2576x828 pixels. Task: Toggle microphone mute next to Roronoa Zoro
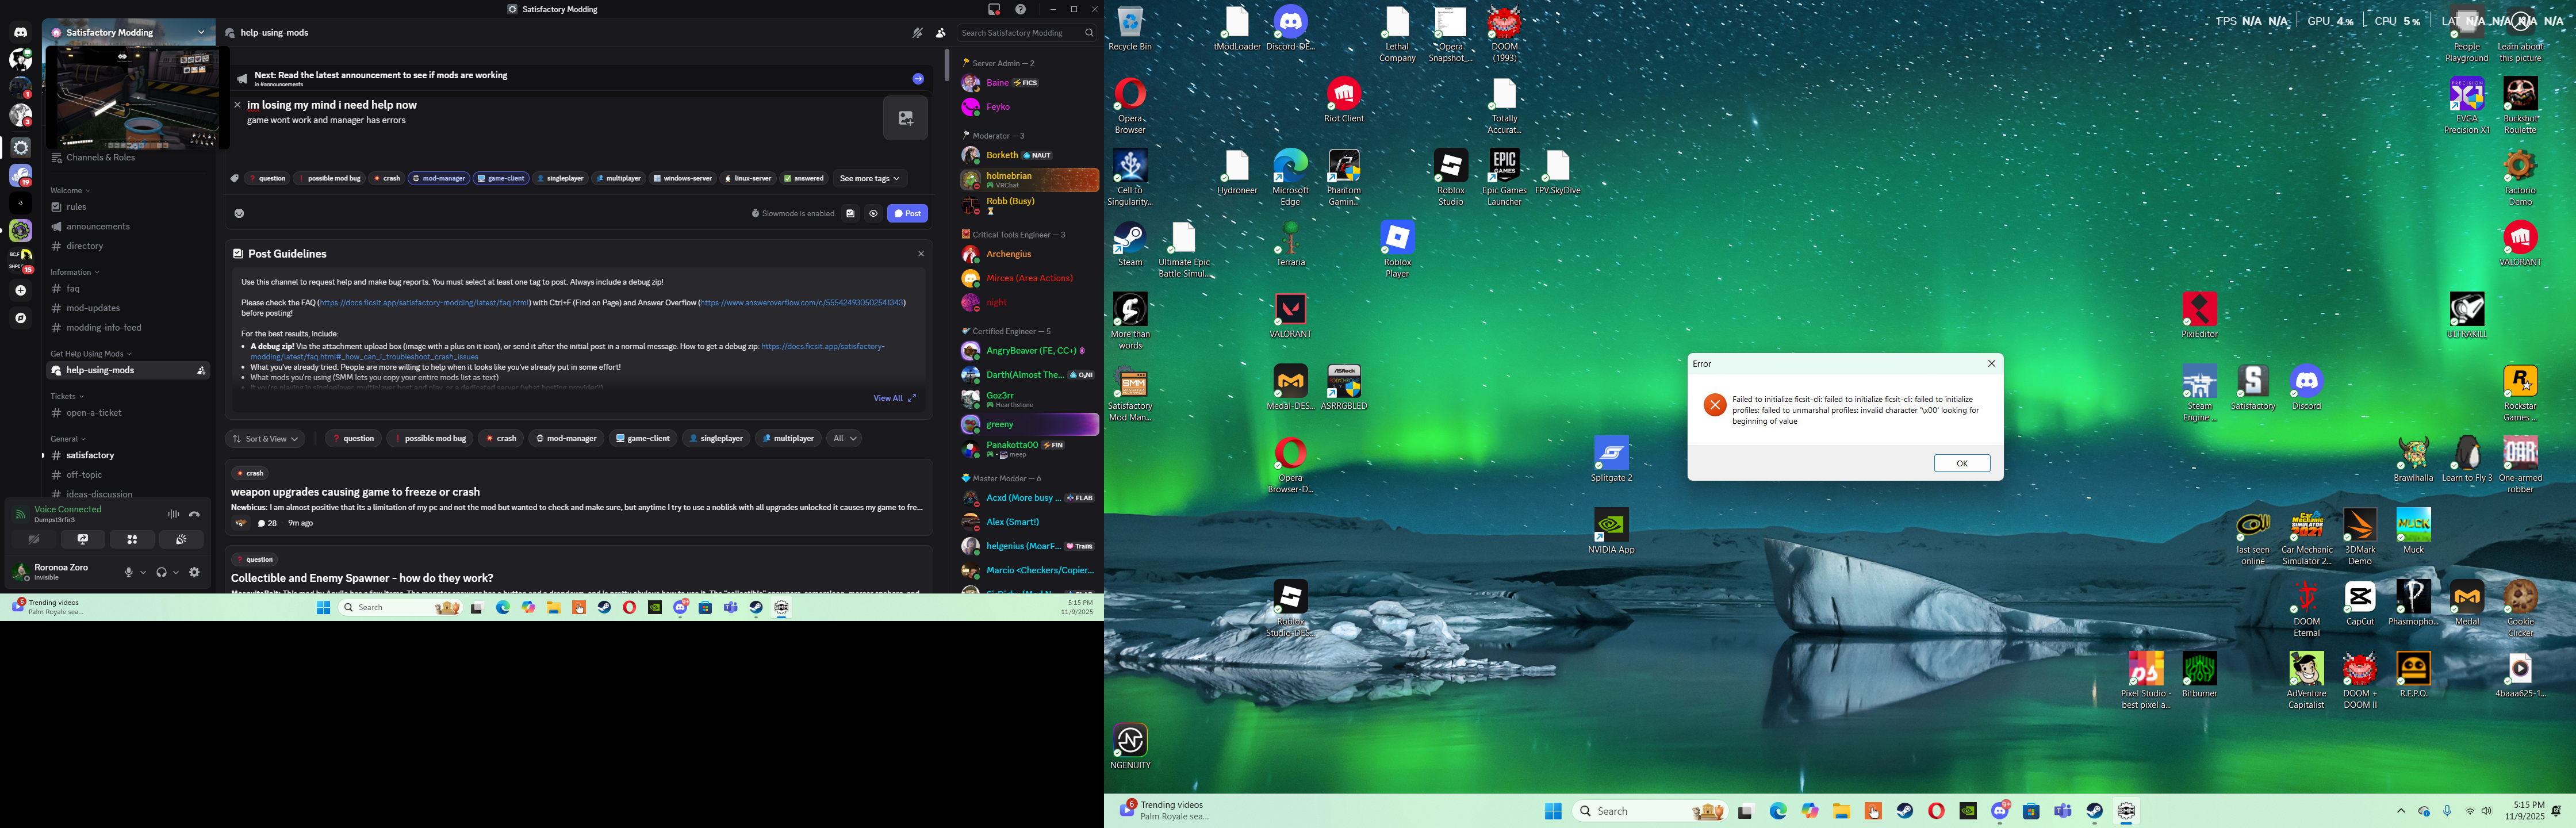click(128, 573)
